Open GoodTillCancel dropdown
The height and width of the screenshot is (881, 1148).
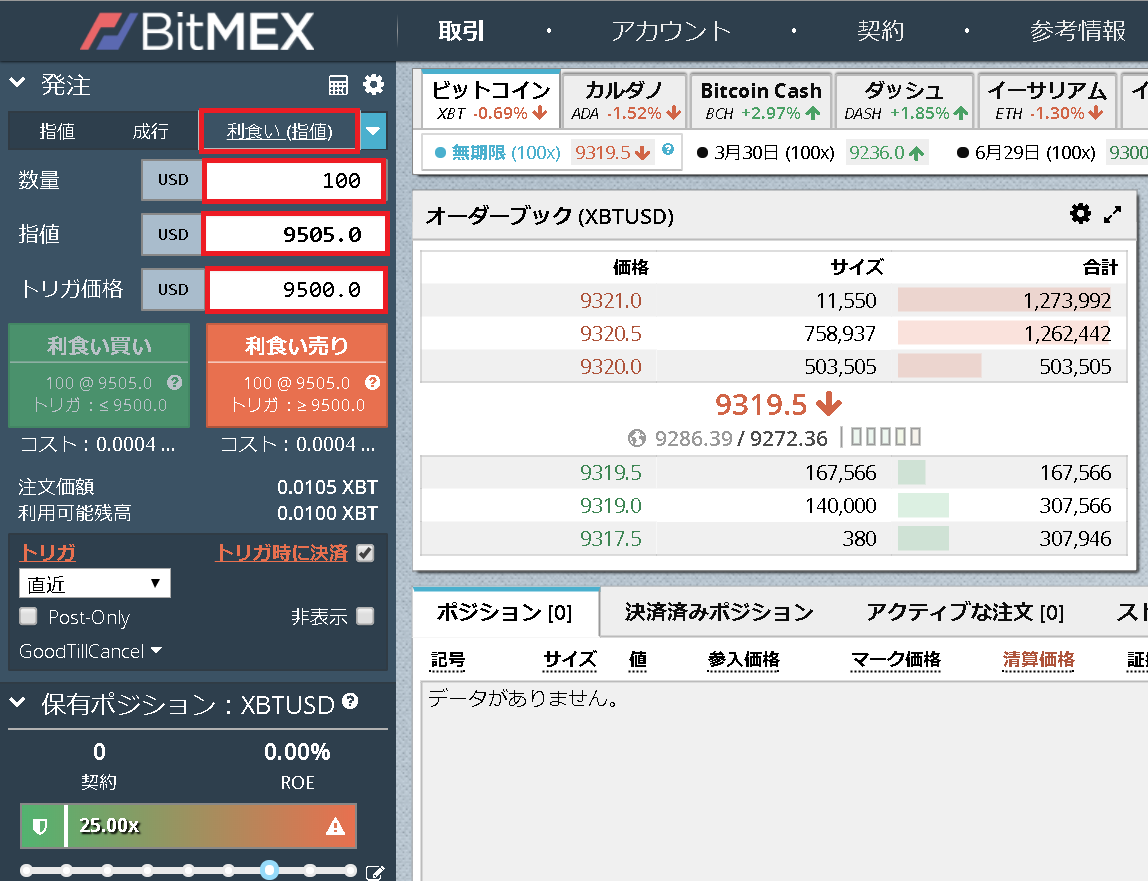coord(90,651)
